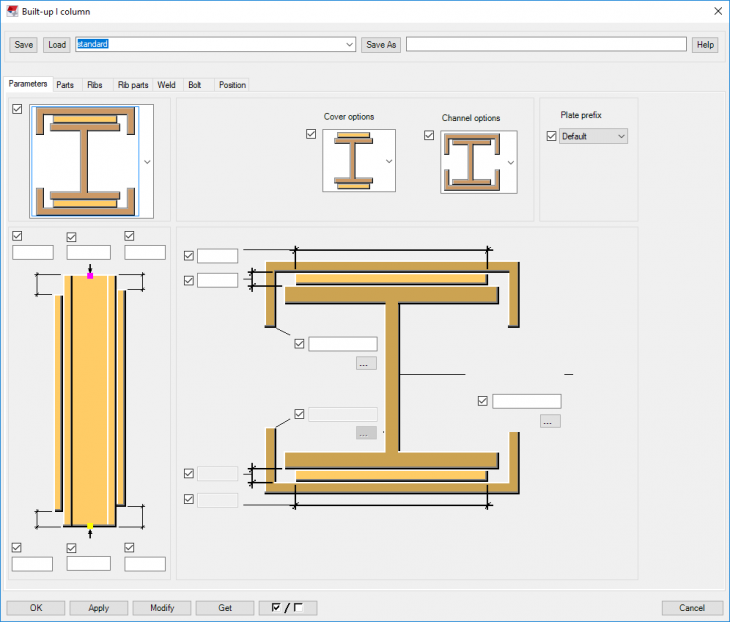Toggle top-right offset checkbox above the column elevation

point(129,236)
